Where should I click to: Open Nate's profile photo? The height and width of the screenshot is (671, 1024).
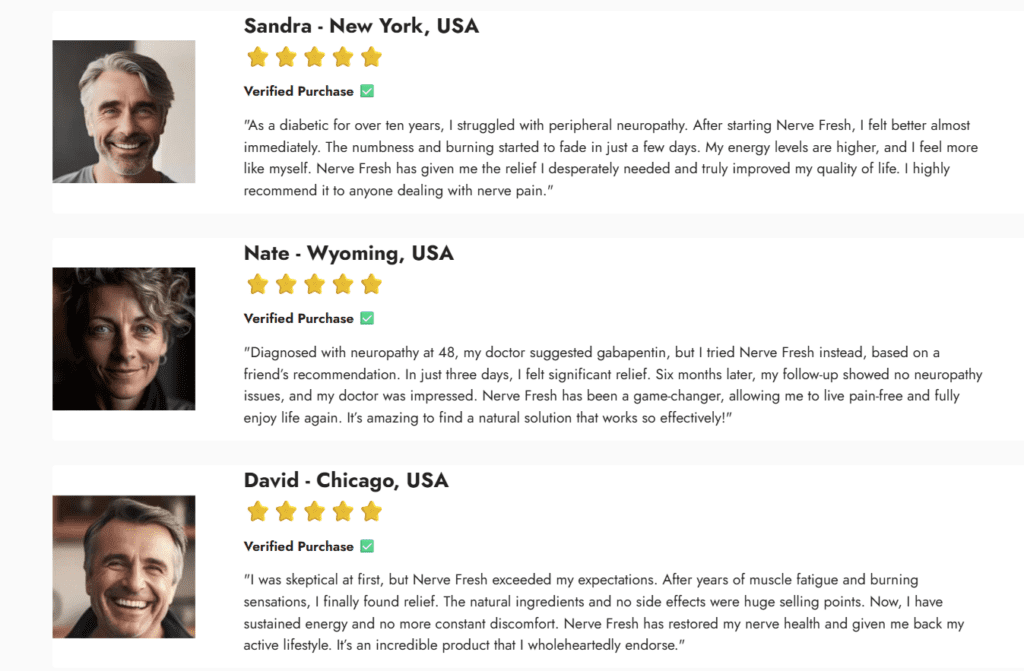(124, 339)
